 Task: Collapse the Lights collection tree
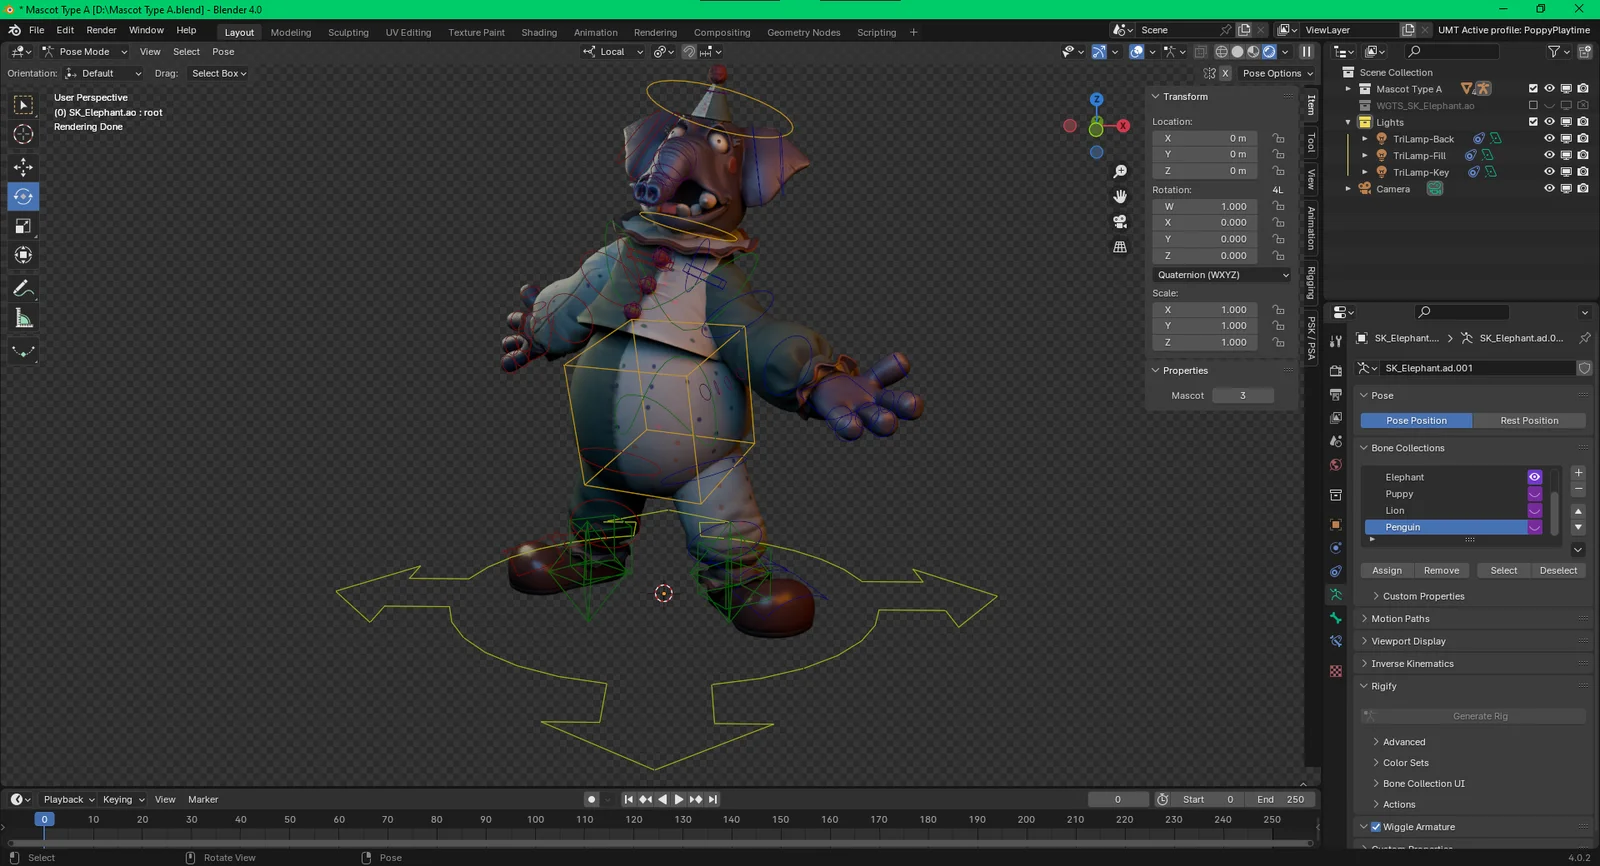pyautogui.click(x=1348, y=122)
